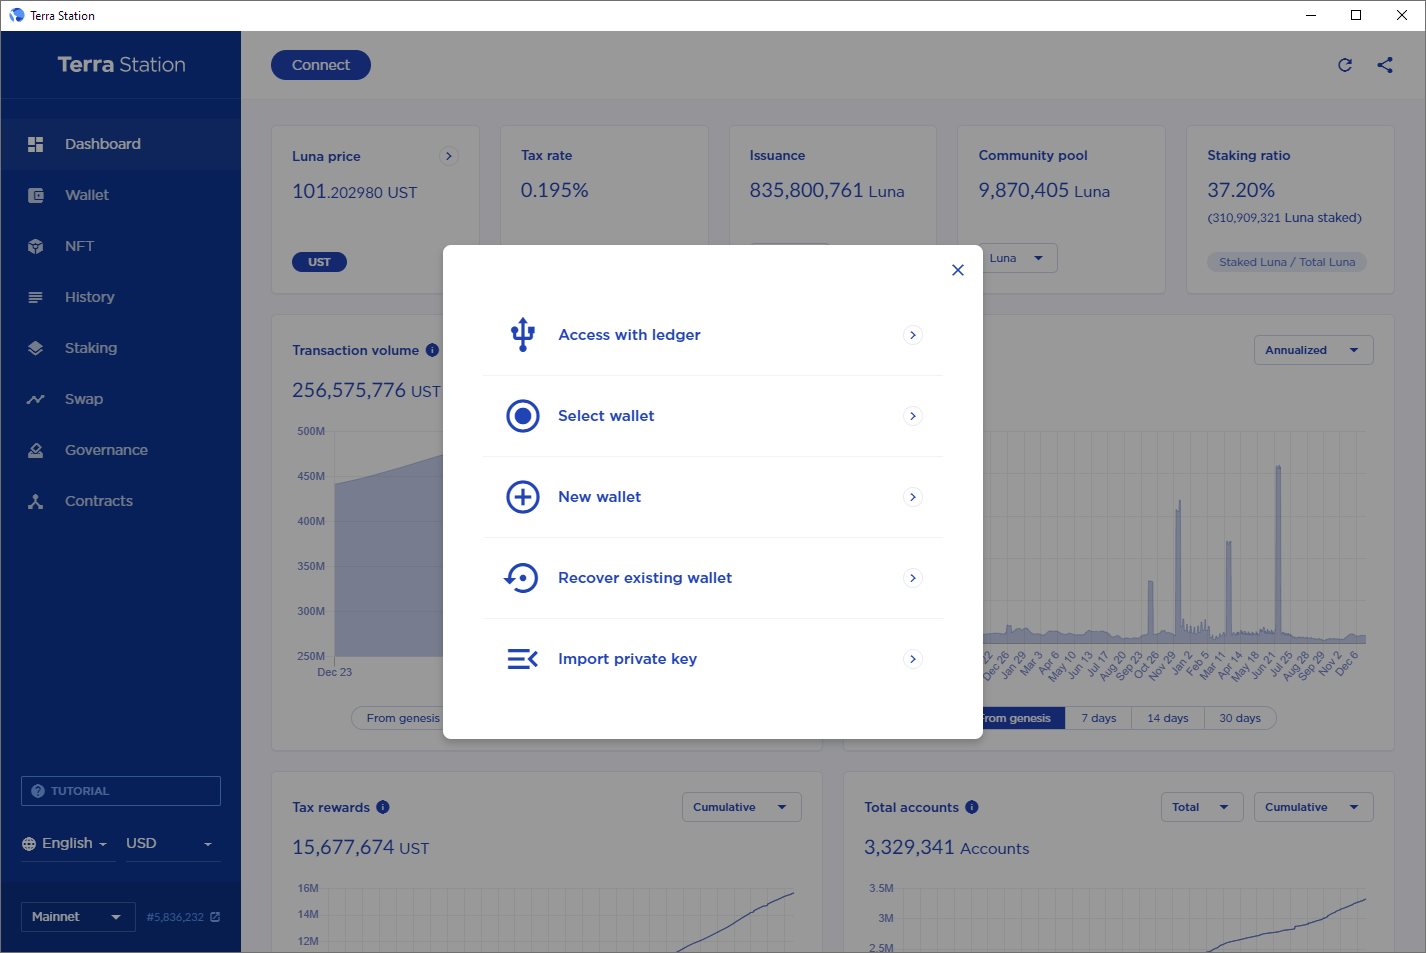This screenshot has width=1426, height=953.
Task: Expand the USD currency dropdown
Action: pyautogui.click(x=168, y=844)
